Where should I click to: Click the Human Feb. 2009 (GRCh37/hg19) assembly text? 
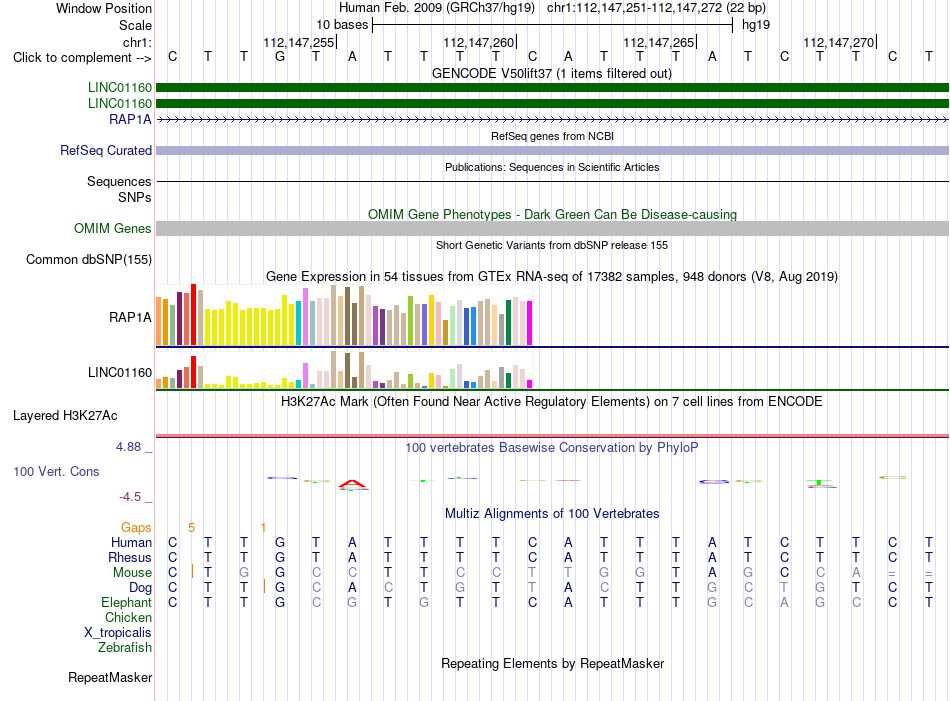click(437, 8)
